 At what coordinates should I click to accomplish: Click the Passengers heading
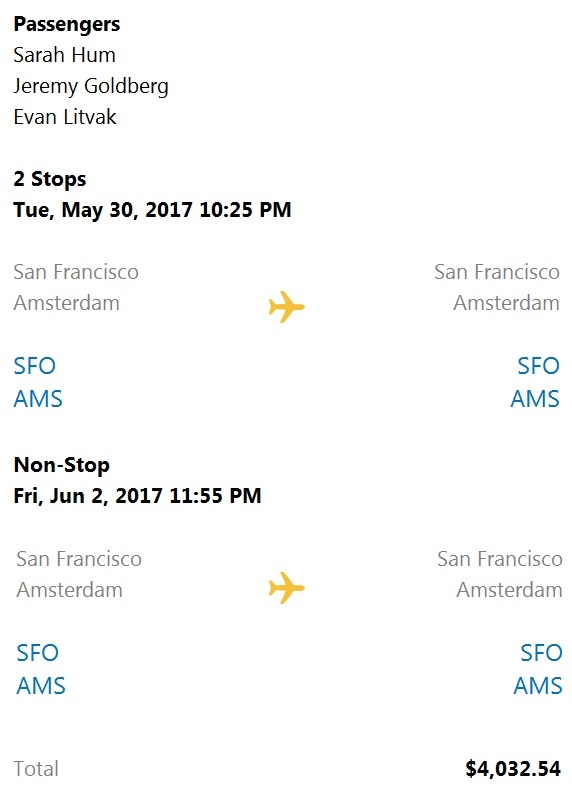pyautogui.click(x=67, y=25)
